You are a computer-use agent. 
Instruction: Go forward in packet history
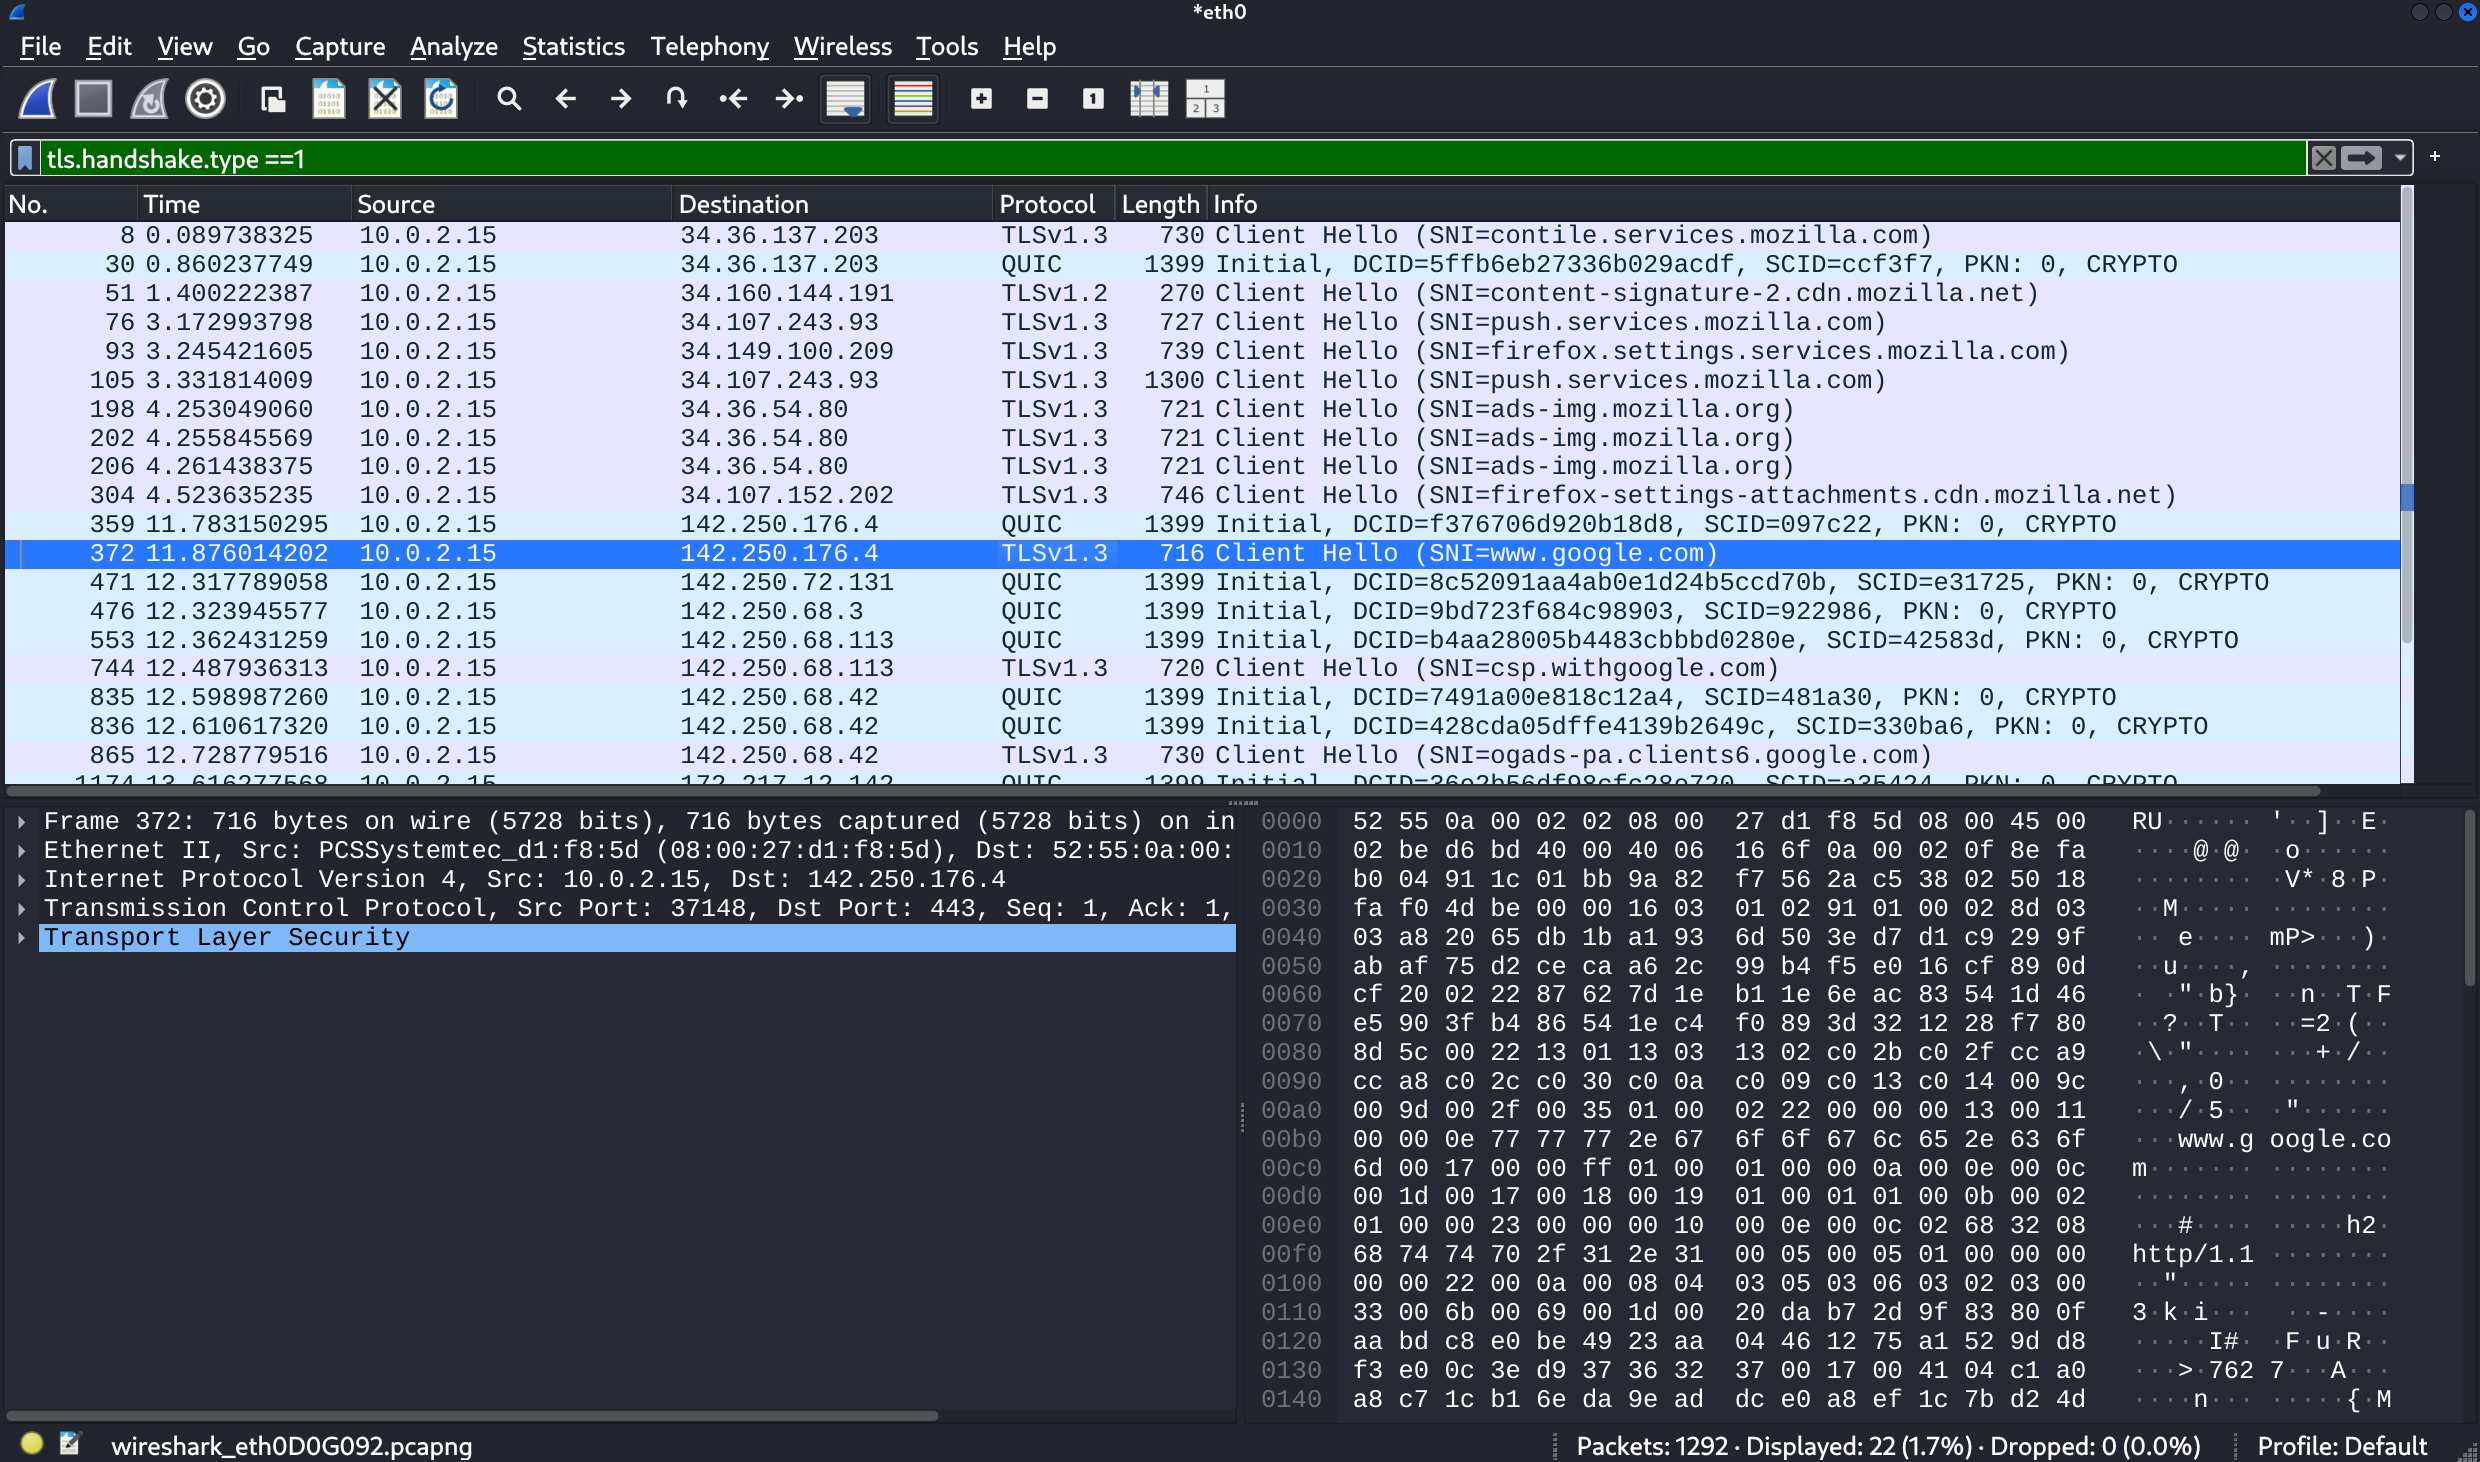click(x=621, y=99)
